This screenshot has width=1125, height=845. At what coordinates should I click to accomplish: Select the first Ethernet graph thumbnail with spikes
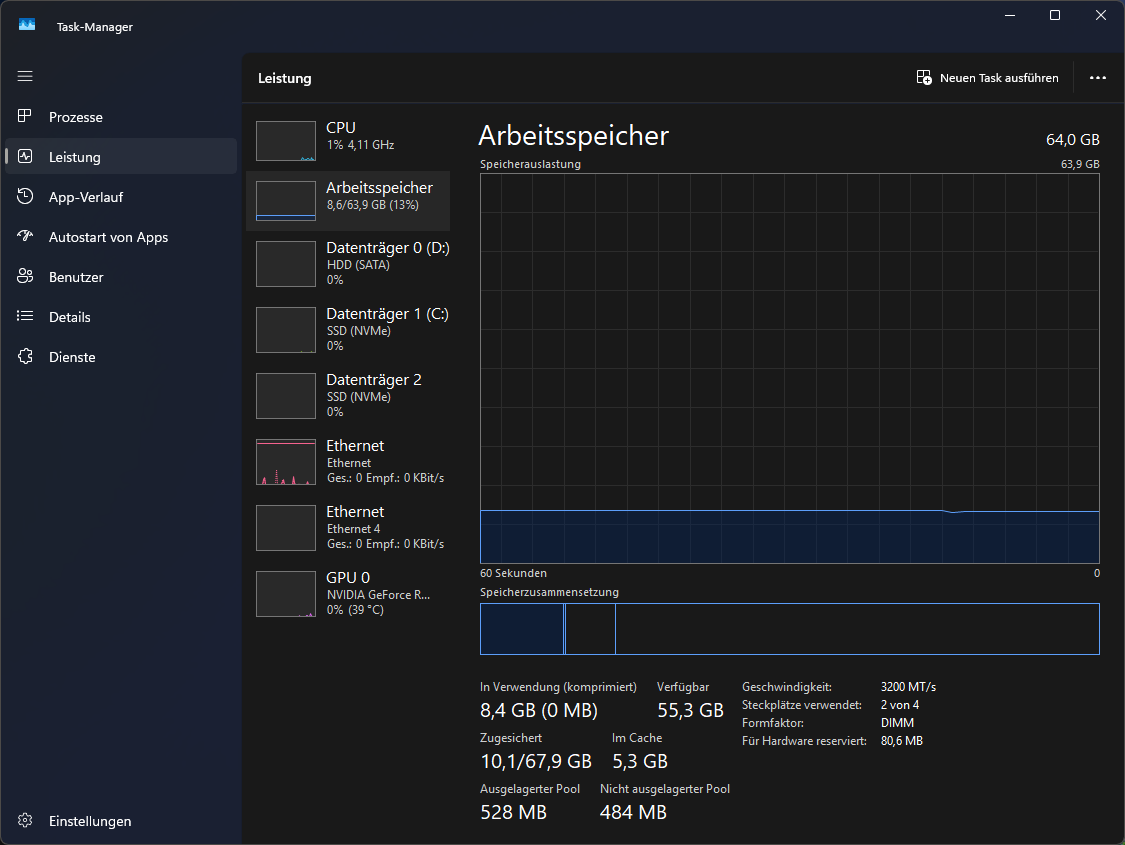tap(286, 462)
